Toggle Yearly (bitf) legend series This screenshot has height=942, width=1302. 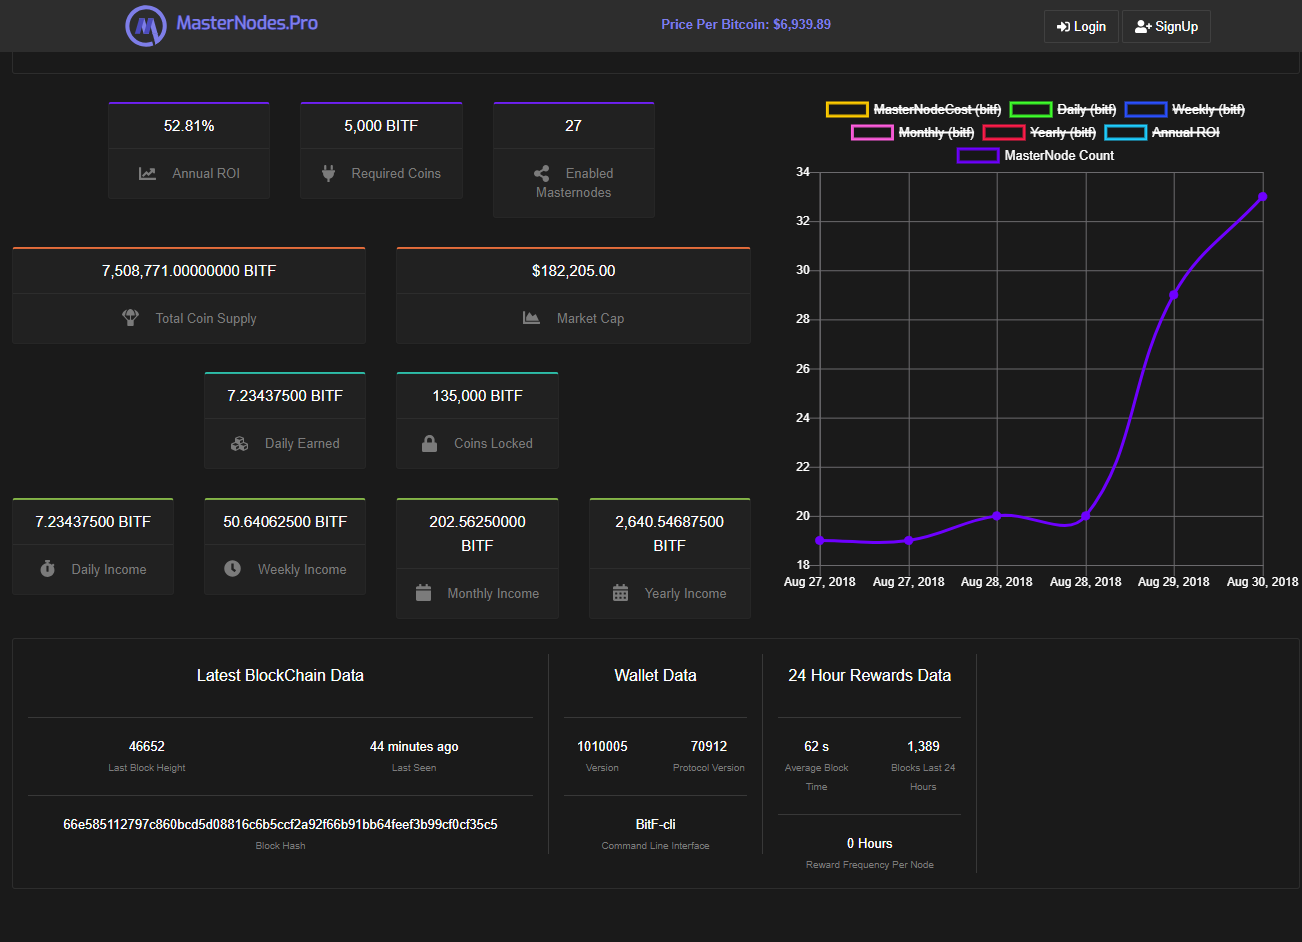[x=1040, y=132]
